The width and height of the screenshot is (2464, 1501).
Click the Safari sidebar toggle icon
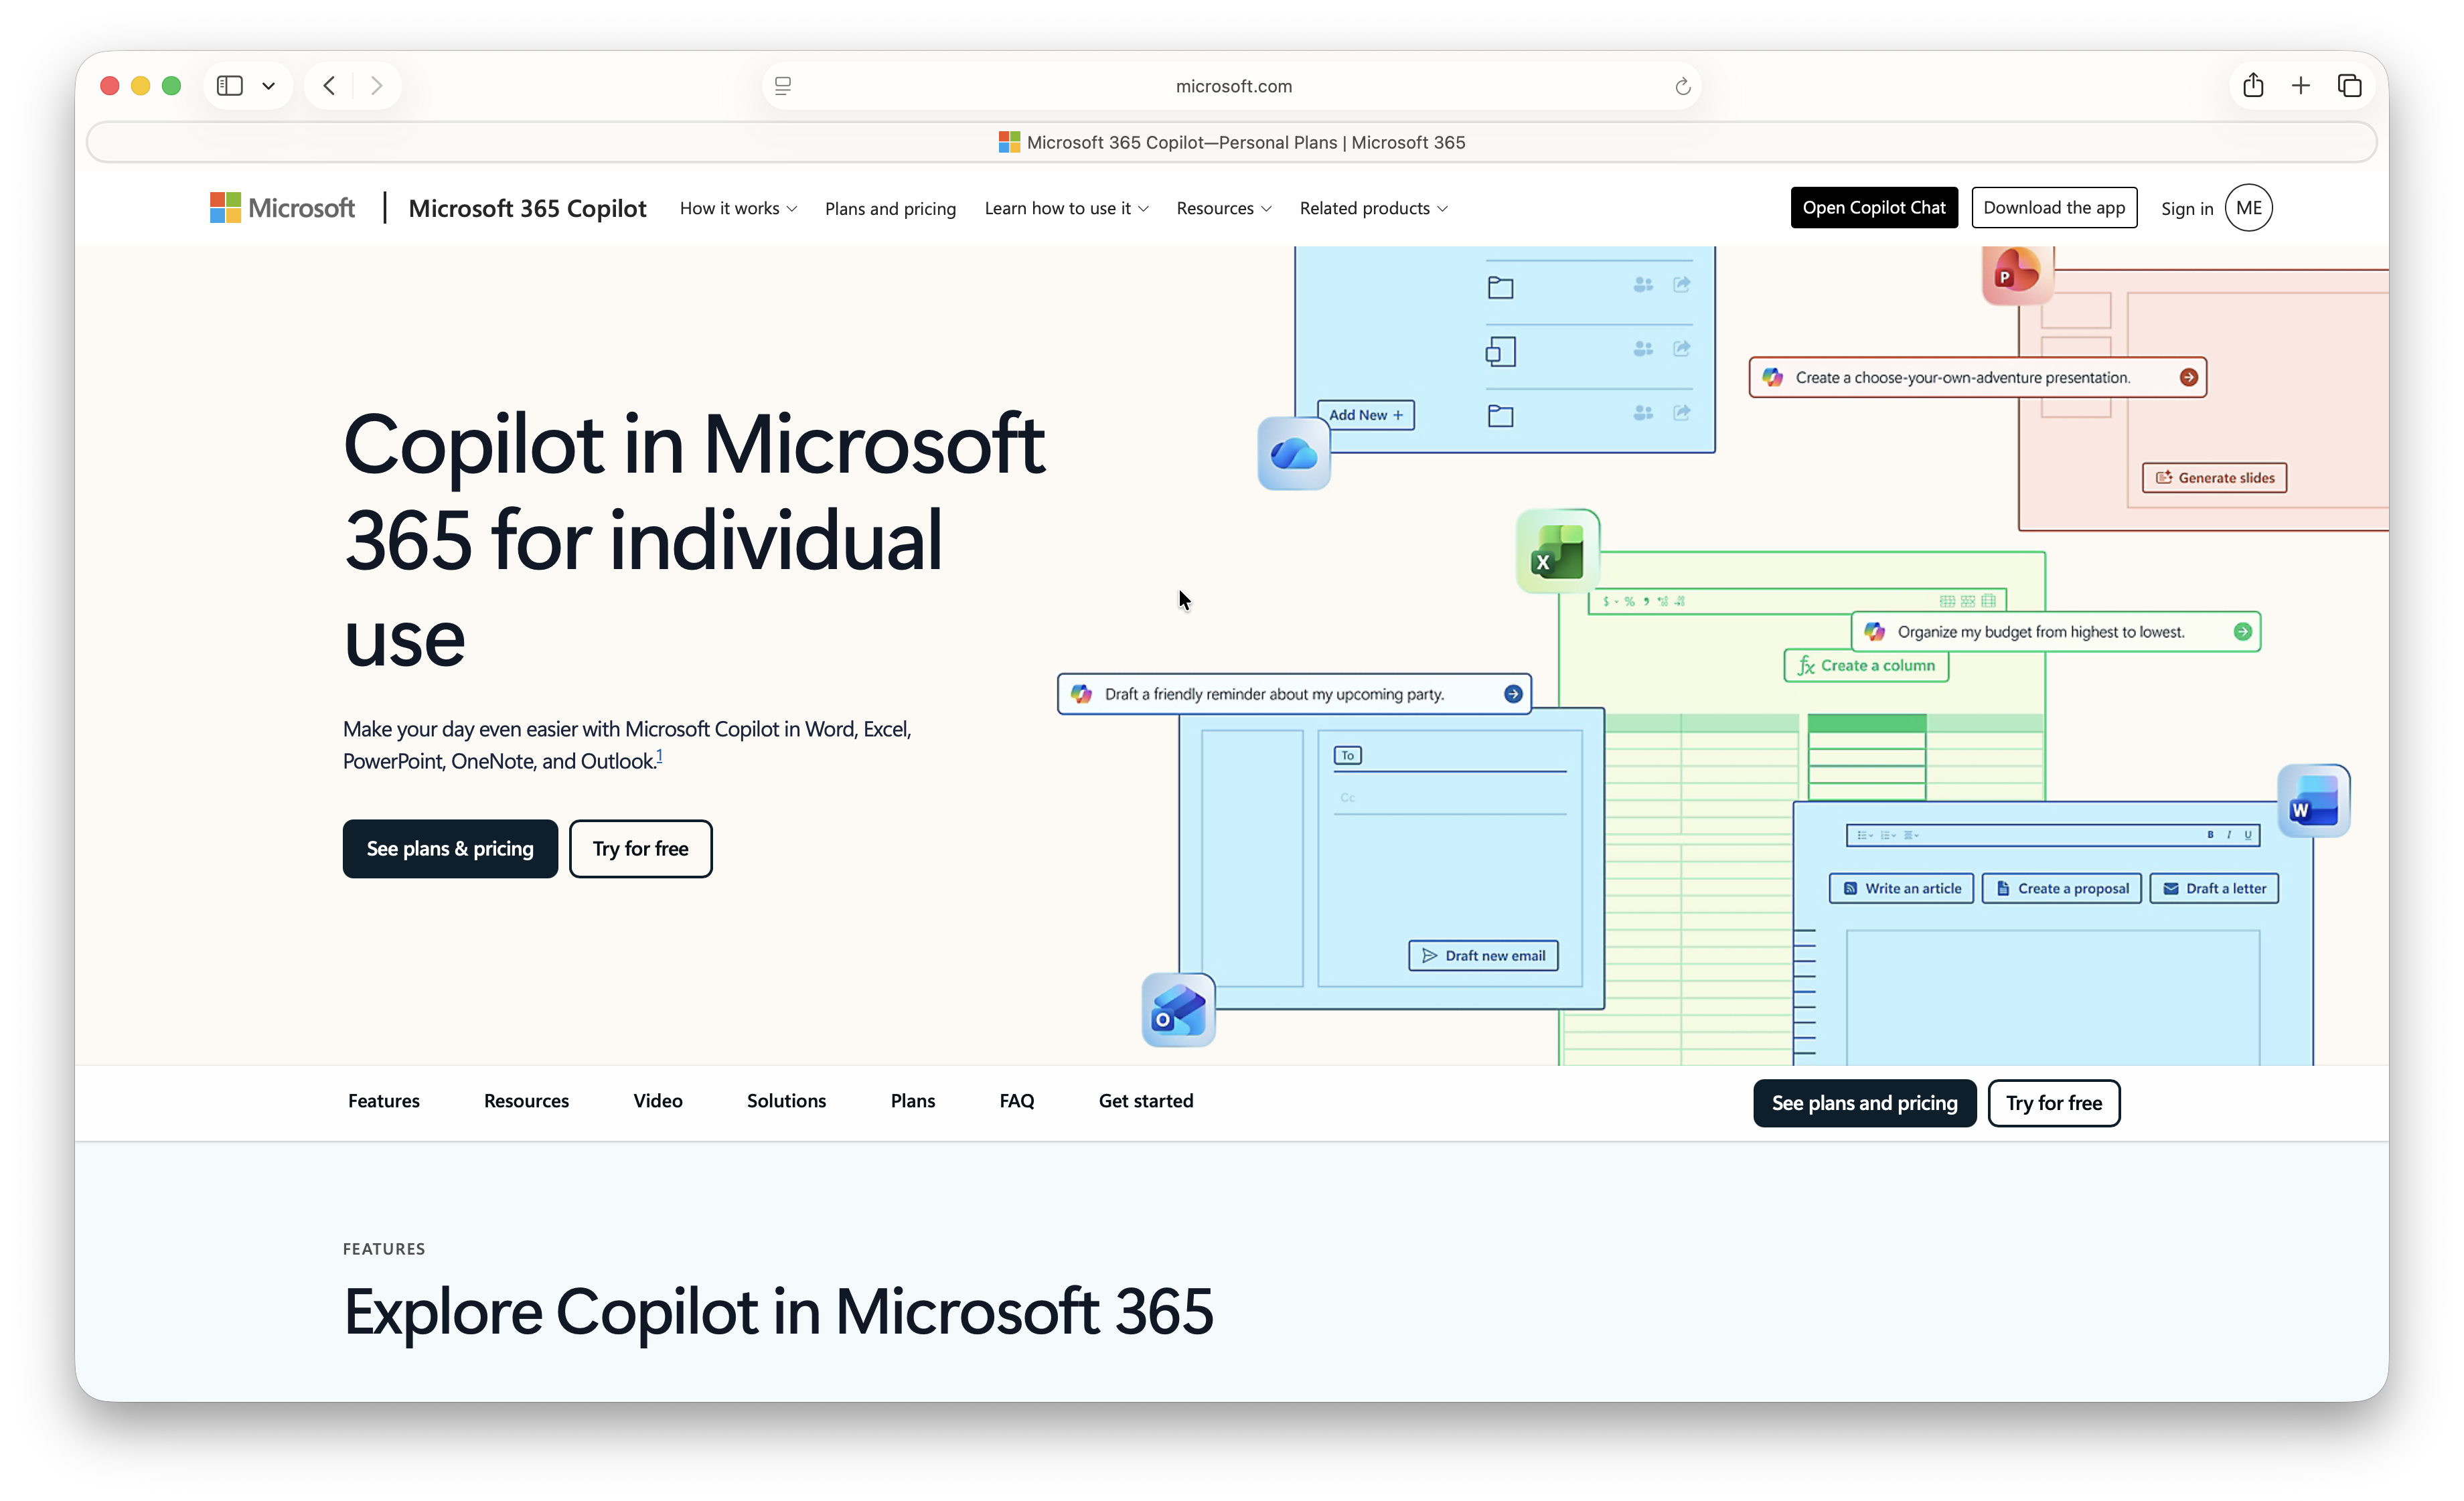coord(230,86)
